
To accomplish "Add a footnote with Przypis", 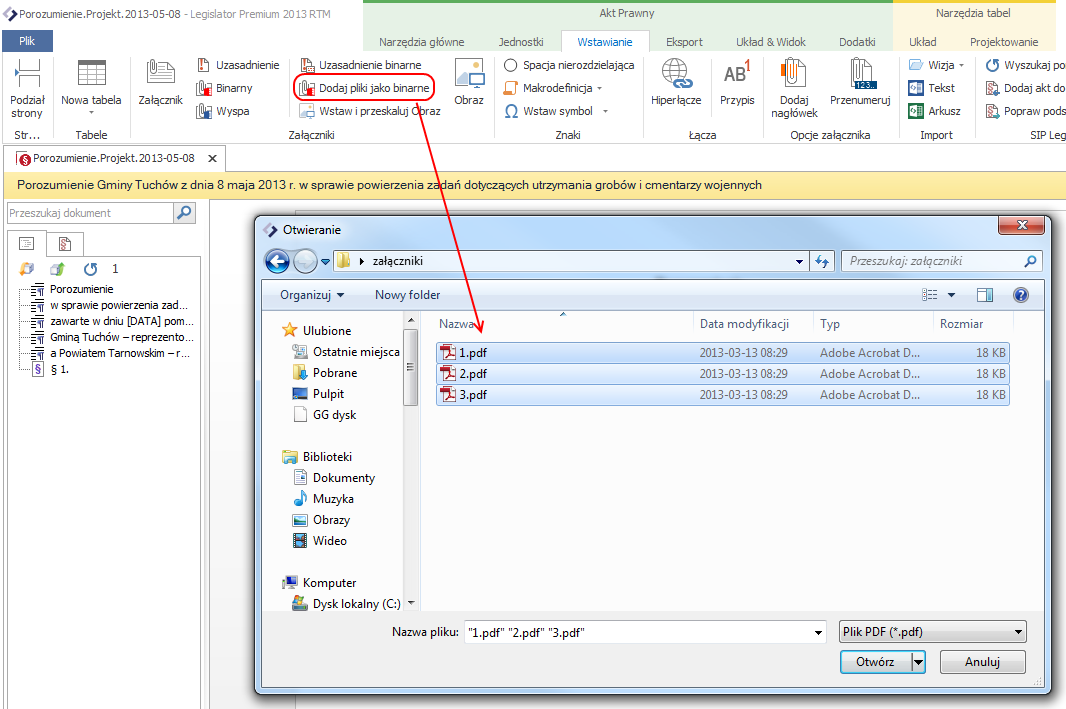I will pyautogui.click(x=737, y=83).
